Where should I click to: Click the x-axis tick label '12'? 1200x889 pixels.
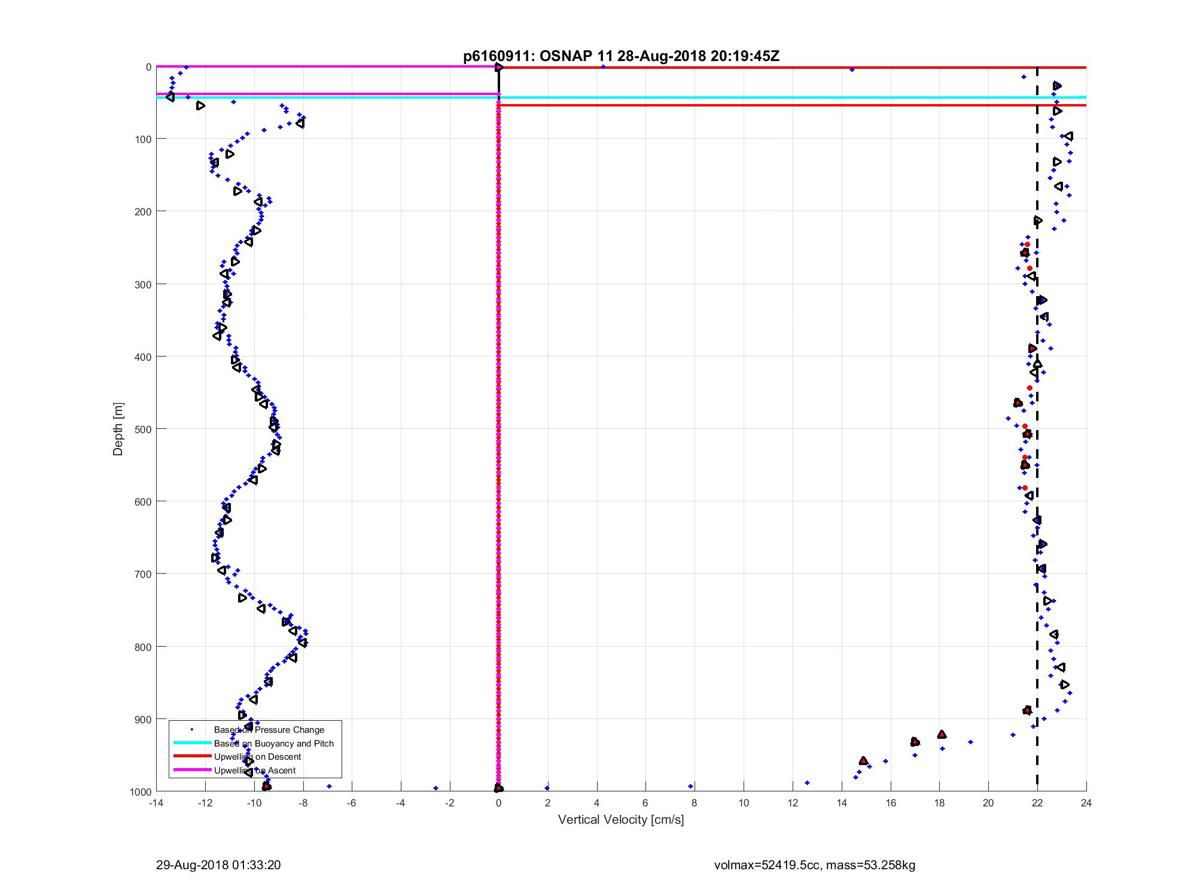tap(792, 803)
